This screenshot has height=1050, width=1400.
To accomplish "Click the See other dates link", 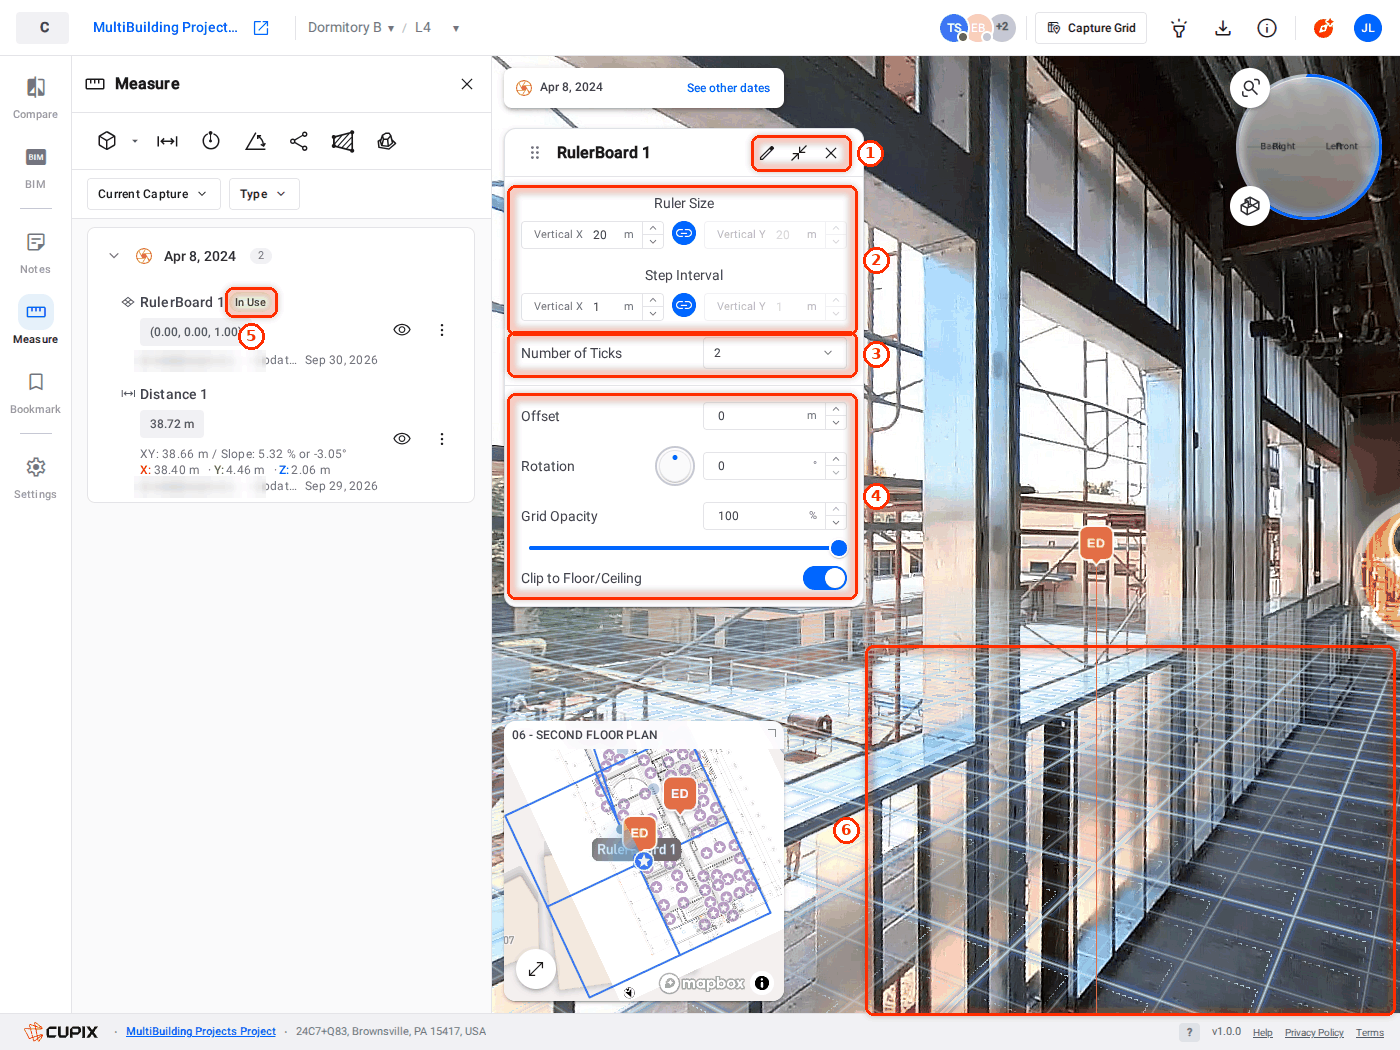I will [728, 88].
